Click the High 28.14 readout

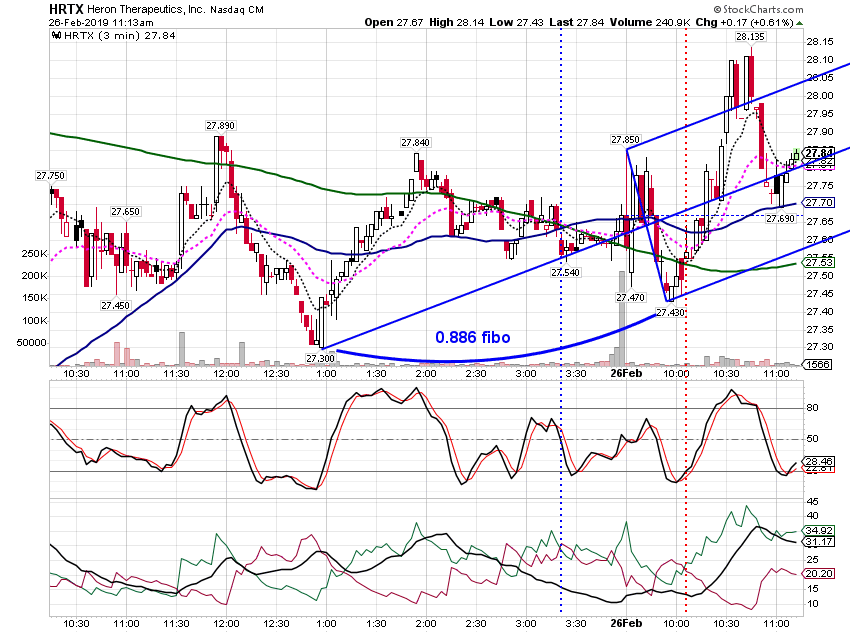(x=456, y=22)
